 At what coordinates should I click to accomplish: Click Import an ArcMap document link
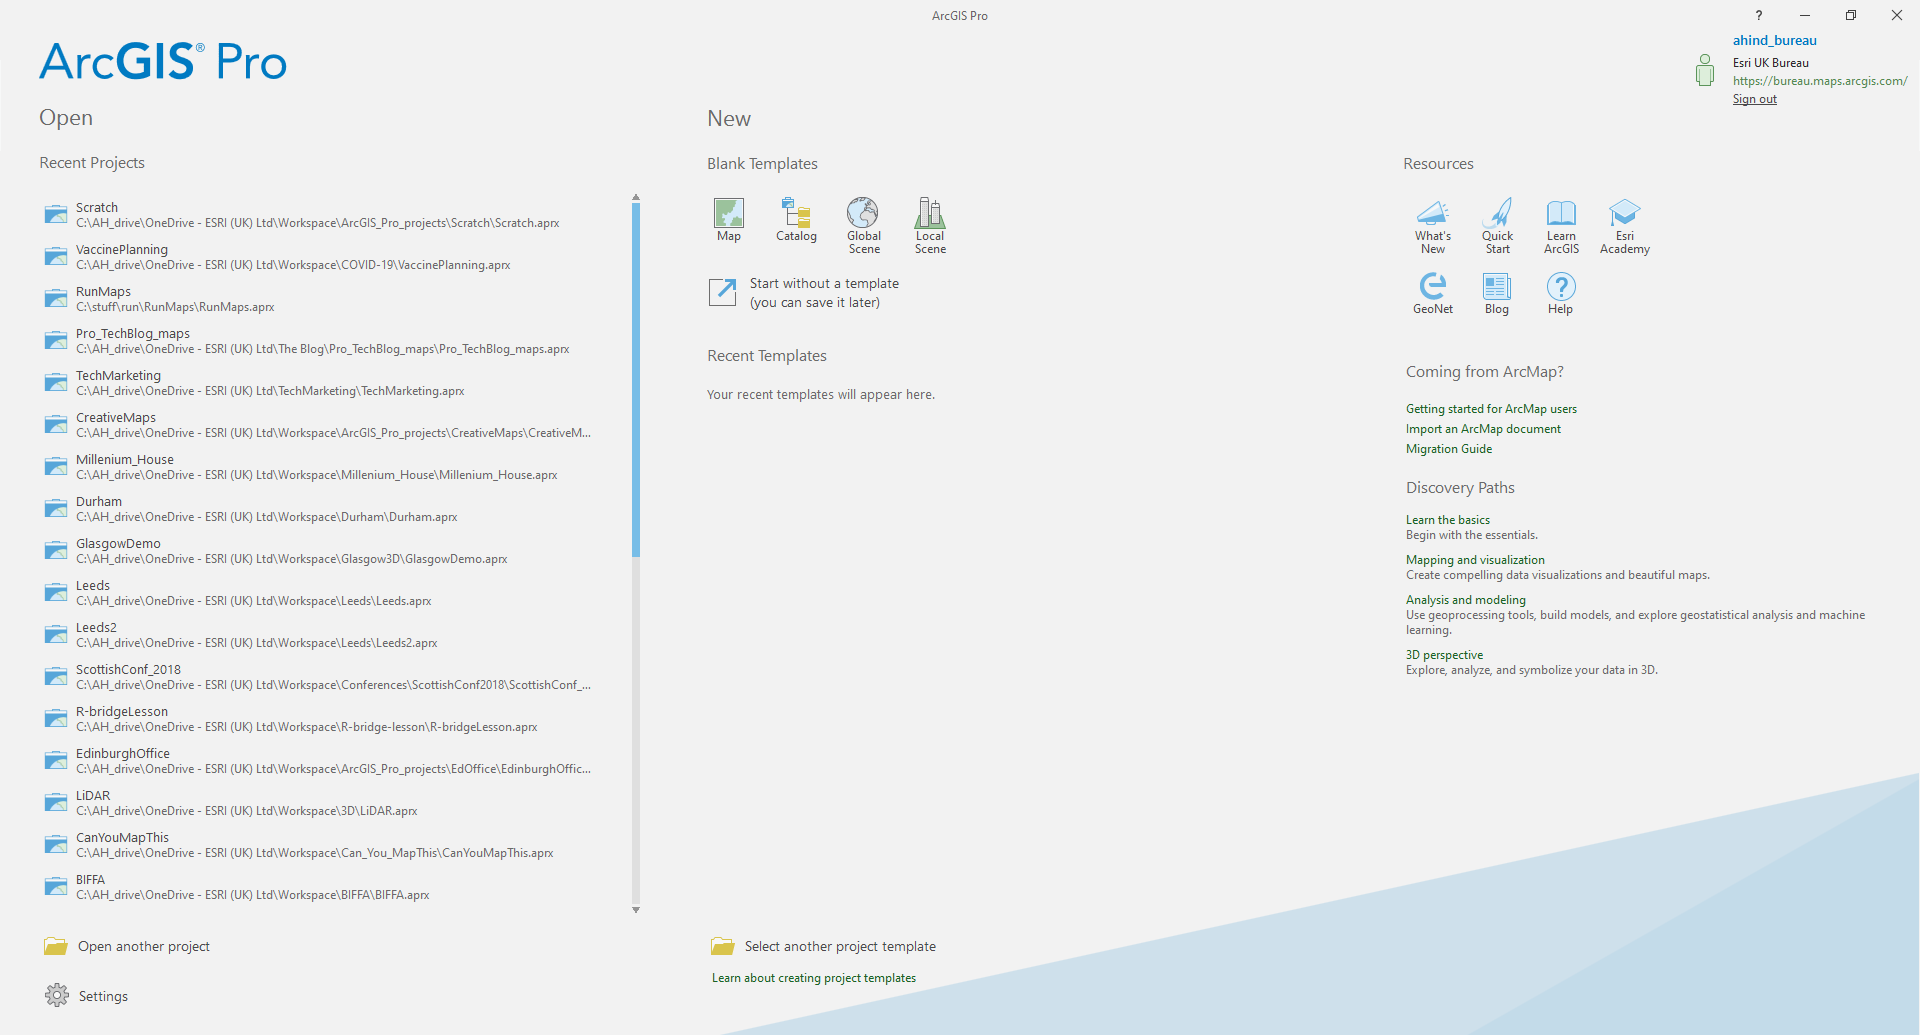tap(1483, 429)
